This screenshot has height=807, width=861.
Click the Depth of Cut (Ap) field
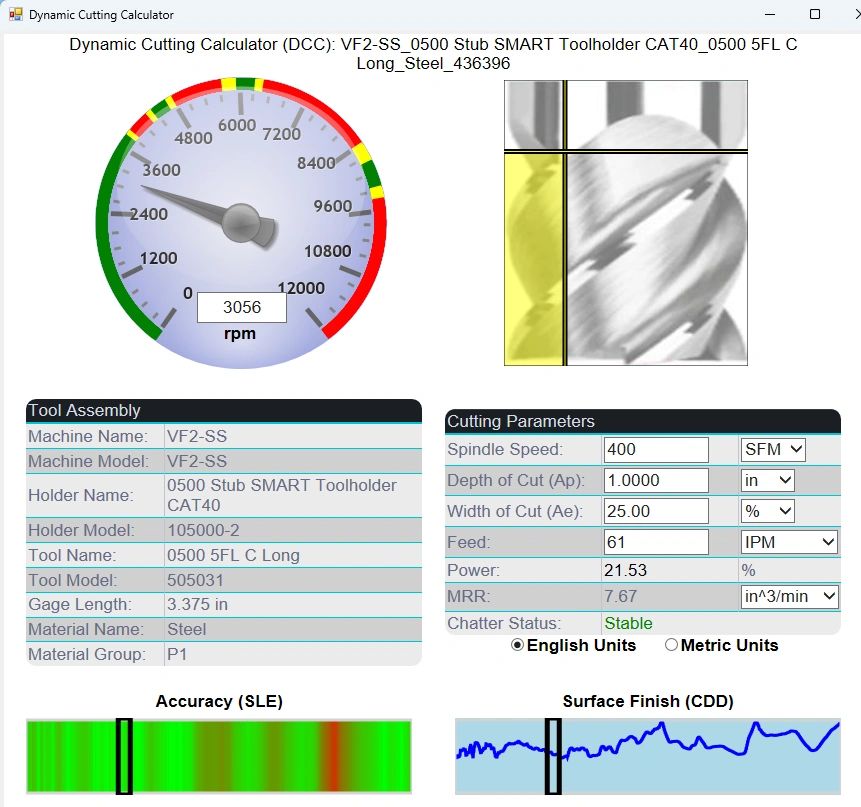coord(655,480)
